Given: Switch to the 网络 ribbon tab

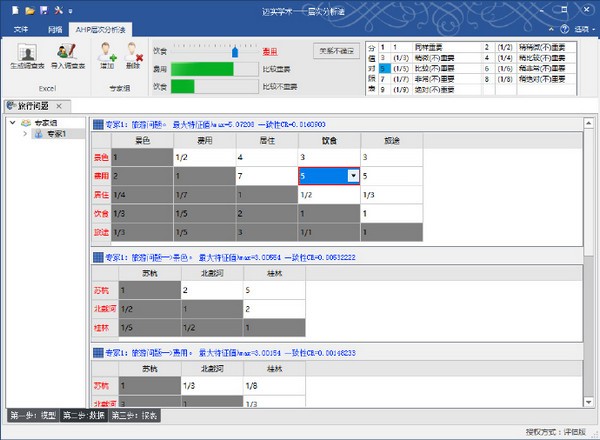Looking at the screenshot, I should (55, 28).
